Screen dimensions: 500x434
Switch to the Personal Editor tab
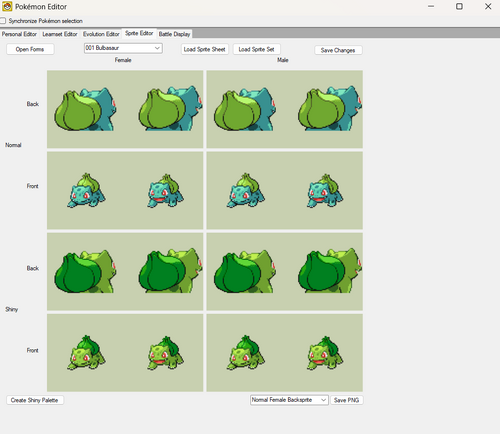pos(19,34)
